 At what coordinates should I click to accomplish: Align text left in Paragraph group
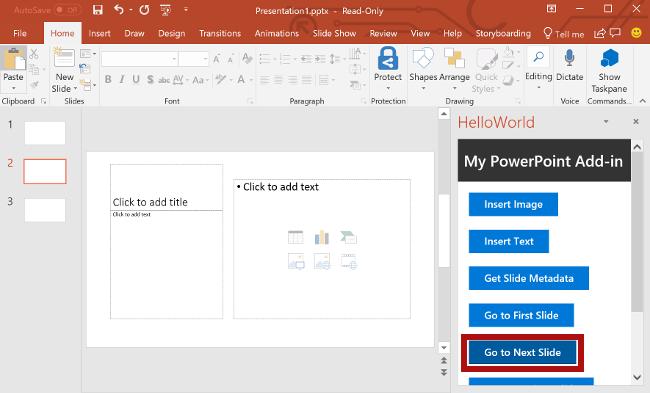tap(264, 80)
